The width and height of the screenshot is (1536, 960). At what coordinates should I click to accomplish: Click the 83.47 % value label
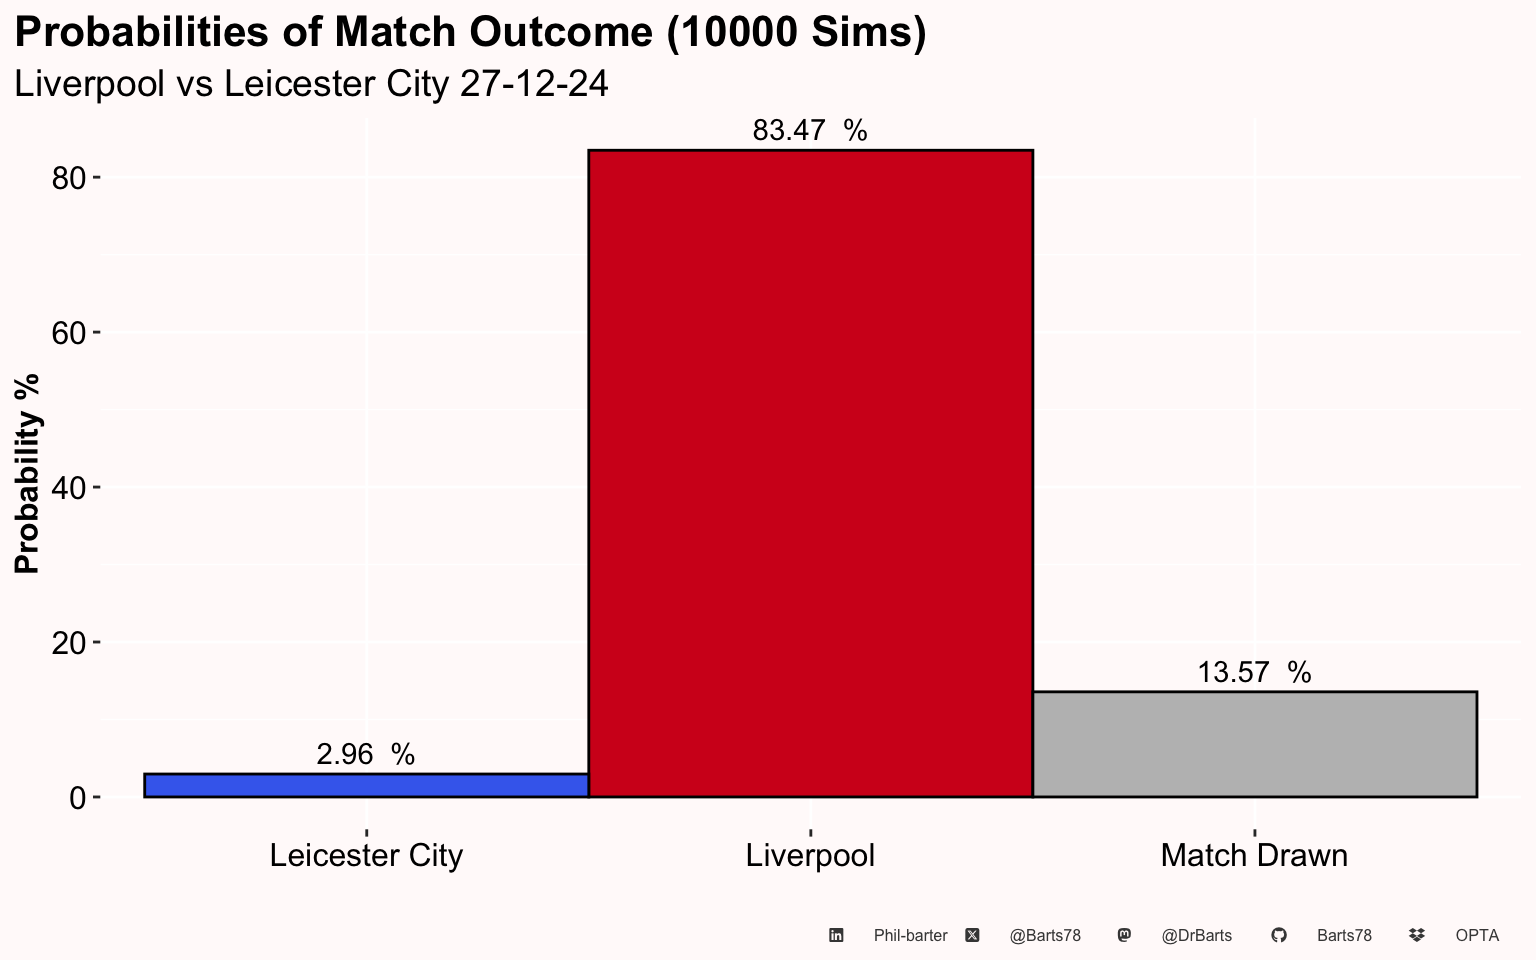810,131
